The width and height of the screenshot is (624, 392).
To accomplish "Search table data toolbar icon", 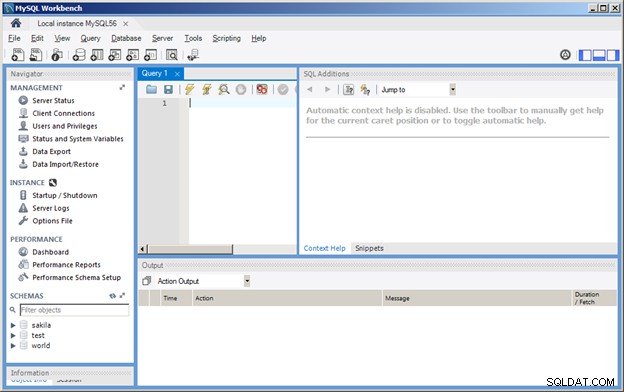I will pyautogui.click(x=172, y=55).
